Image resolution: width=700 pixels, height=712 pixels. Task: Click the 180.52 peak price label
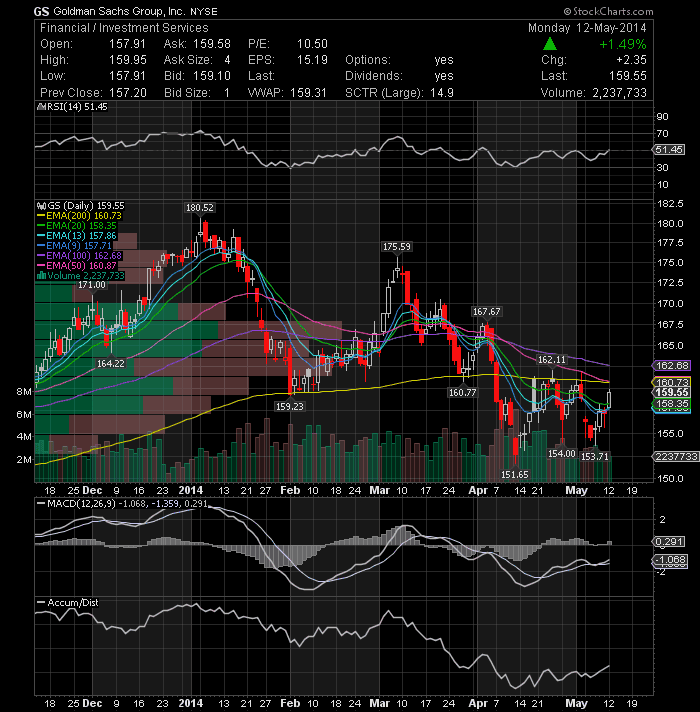click(x=199, y=208)
